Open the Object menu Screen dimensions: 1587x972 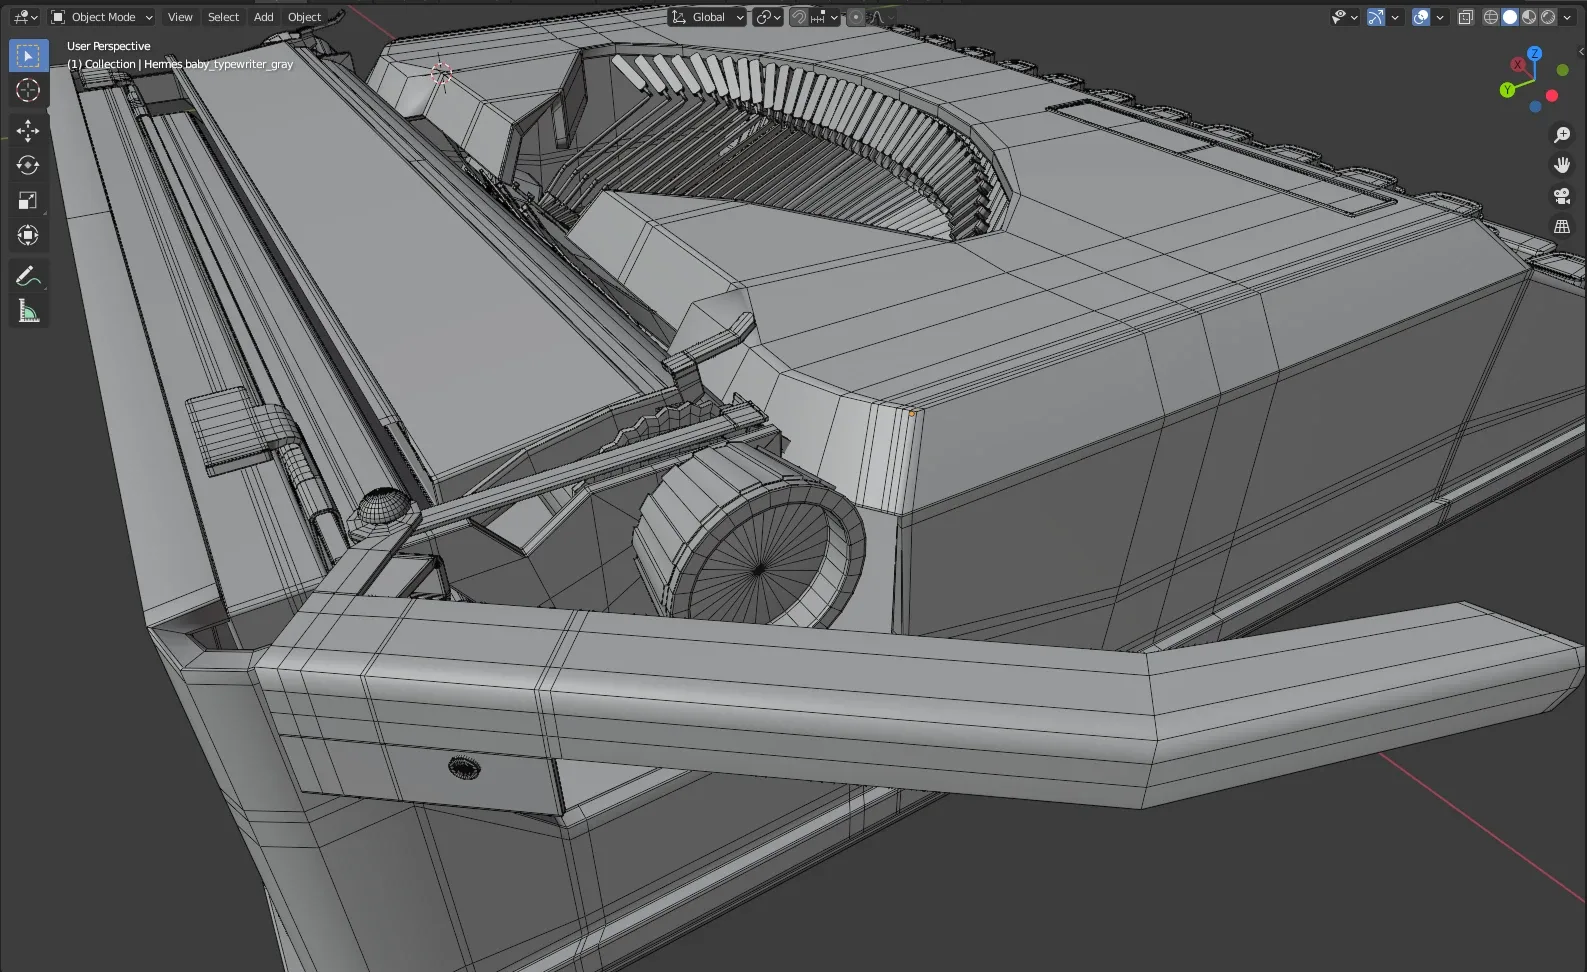pyautogui.click(x=304, y=17)
